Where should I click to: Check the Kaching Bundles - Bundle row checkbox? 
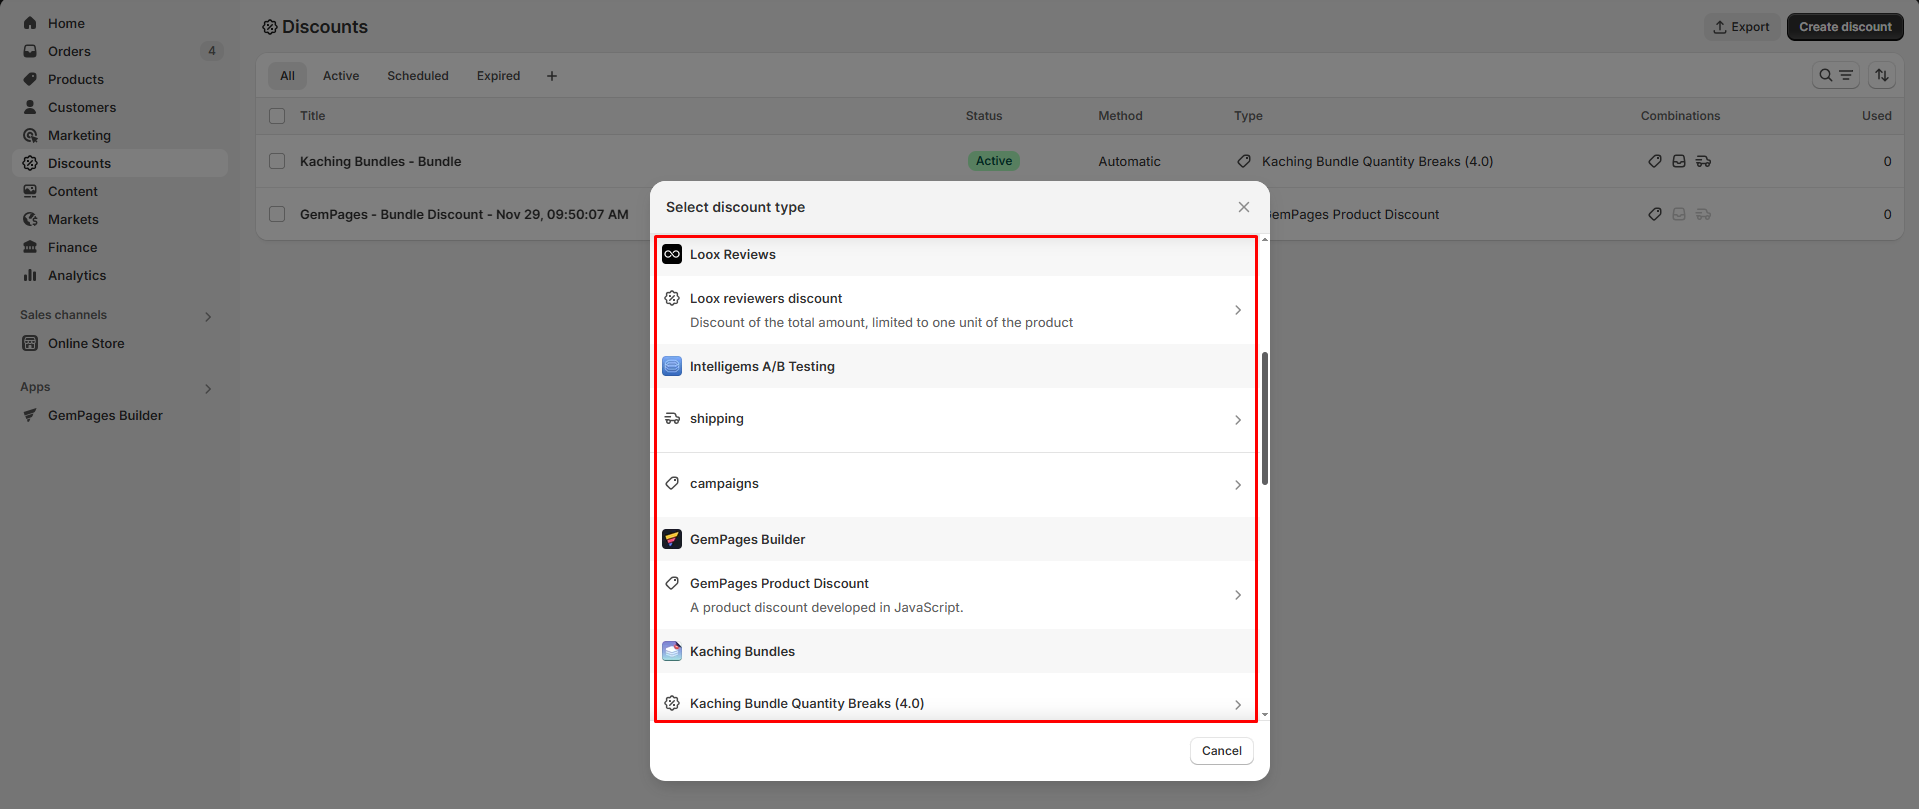point(277,162)
